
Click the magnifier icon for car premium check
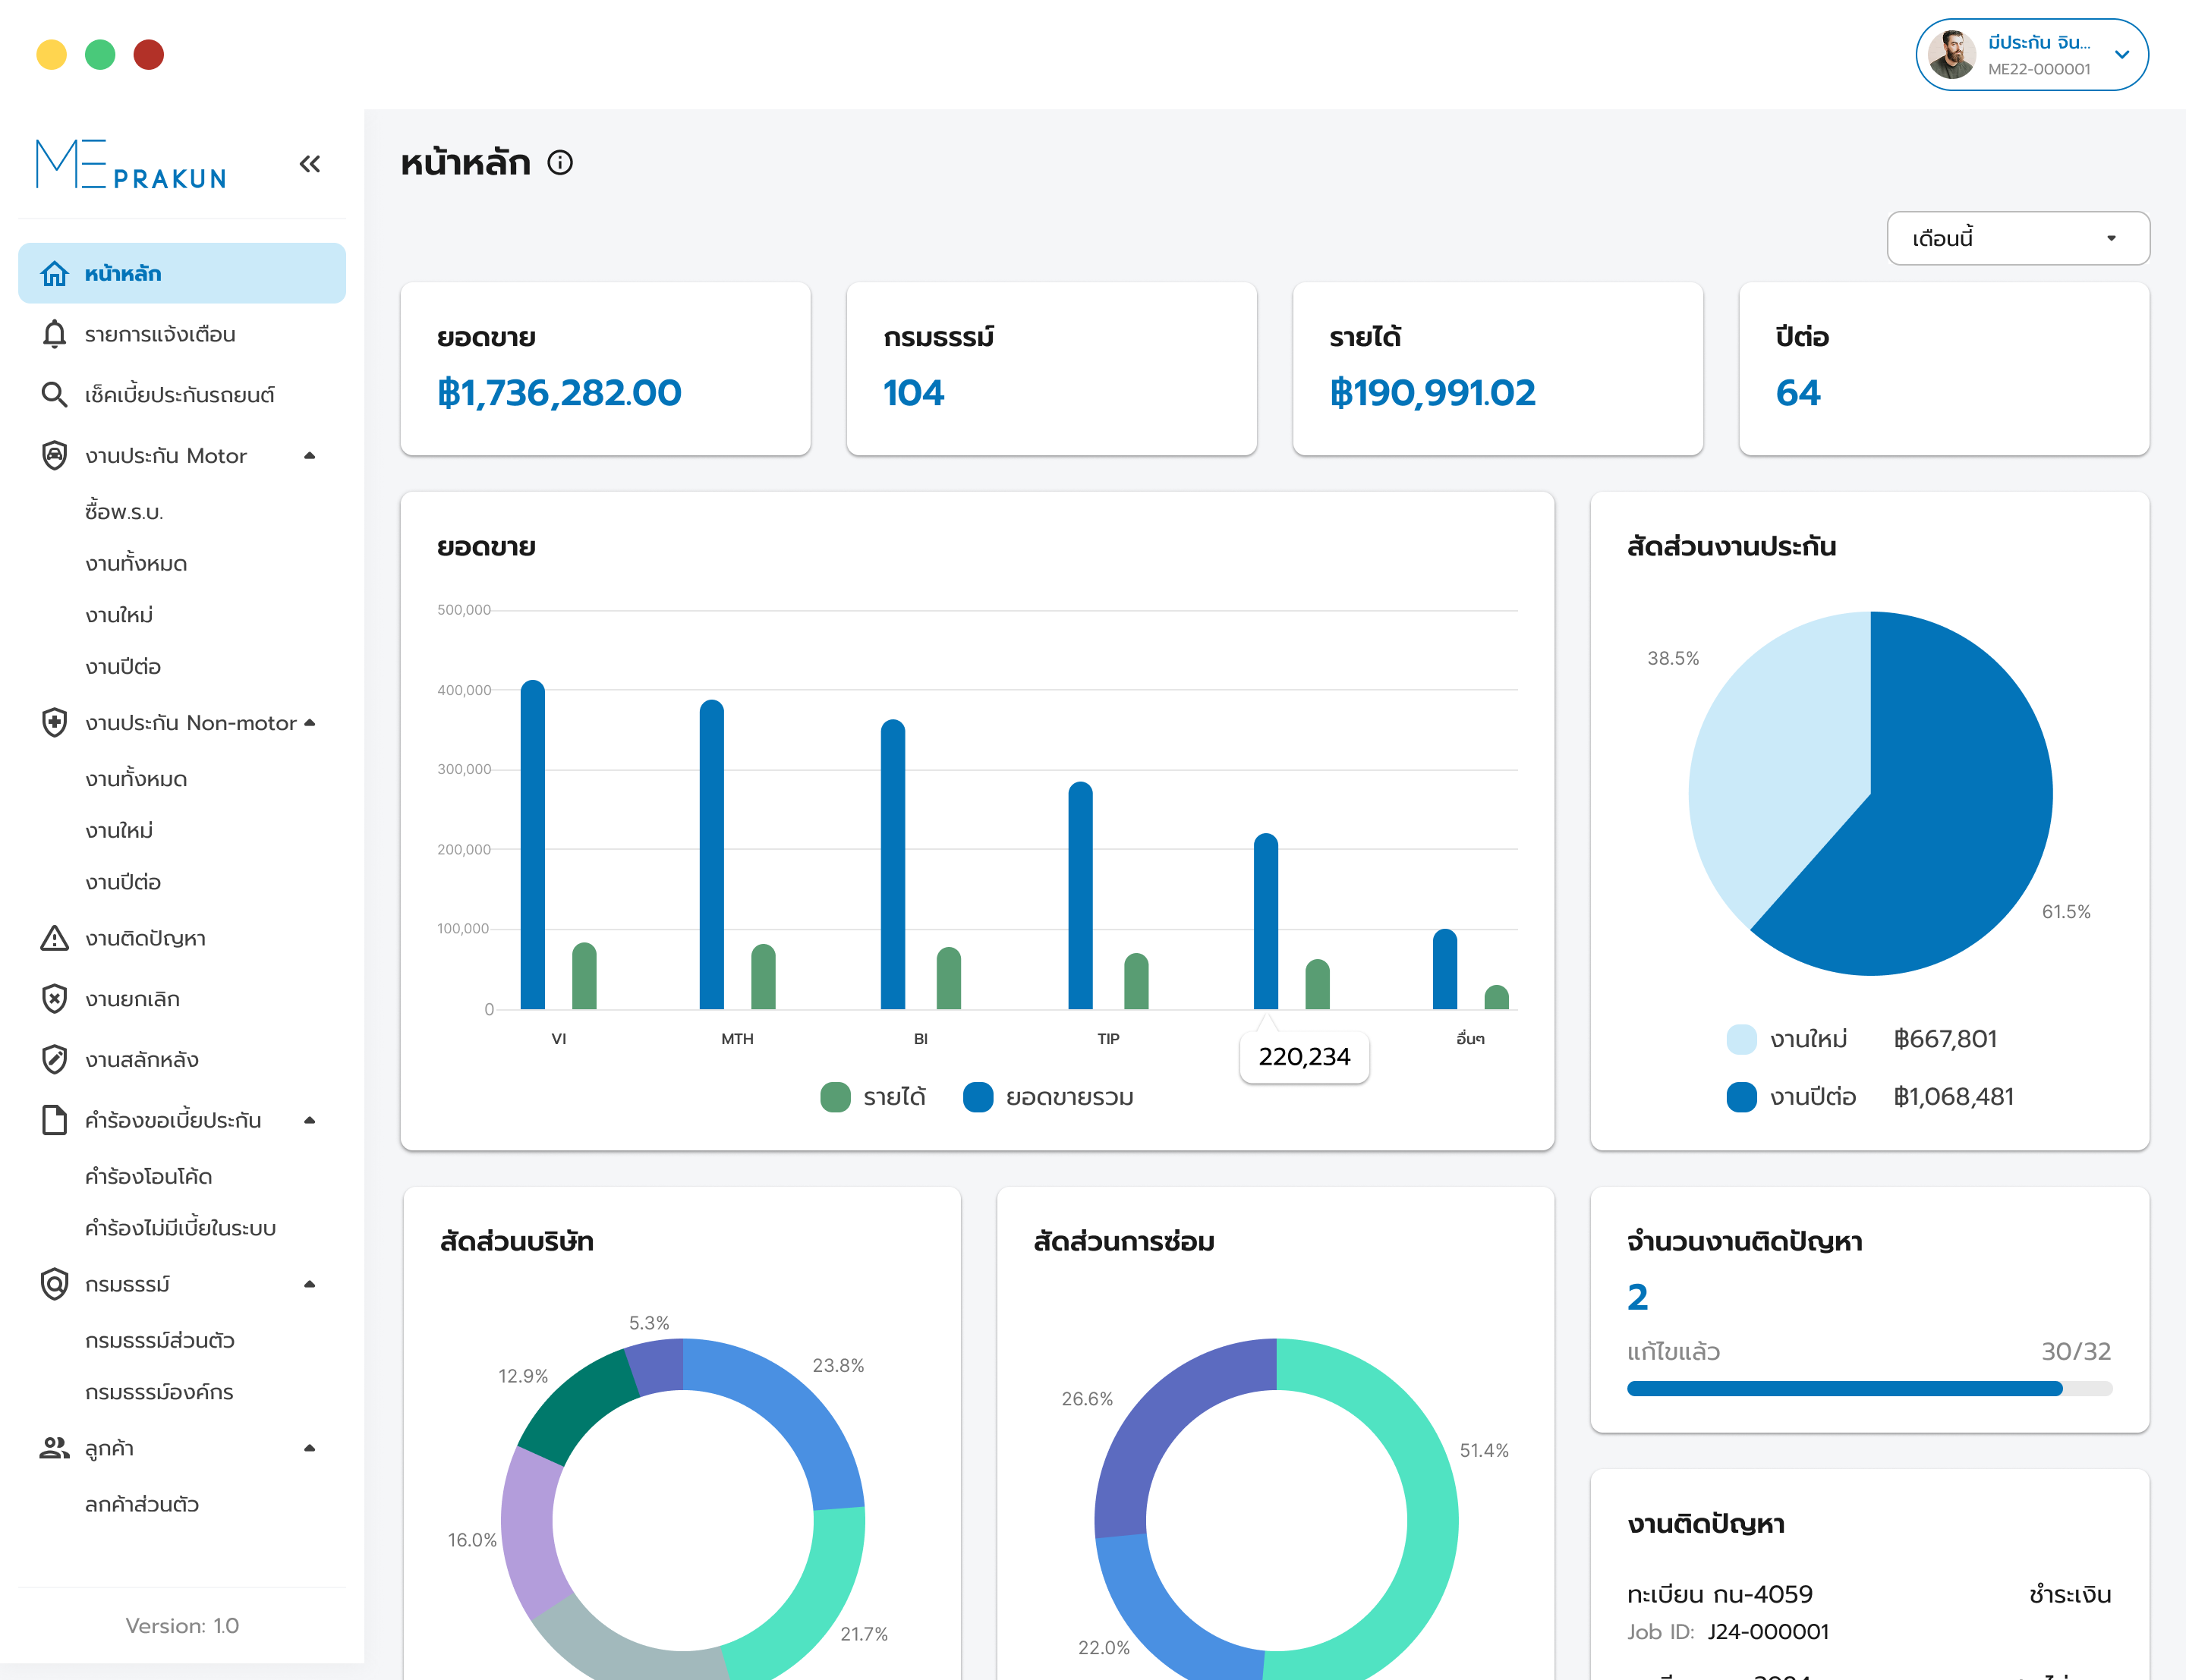pyautogui.click(x=54, y=395)
